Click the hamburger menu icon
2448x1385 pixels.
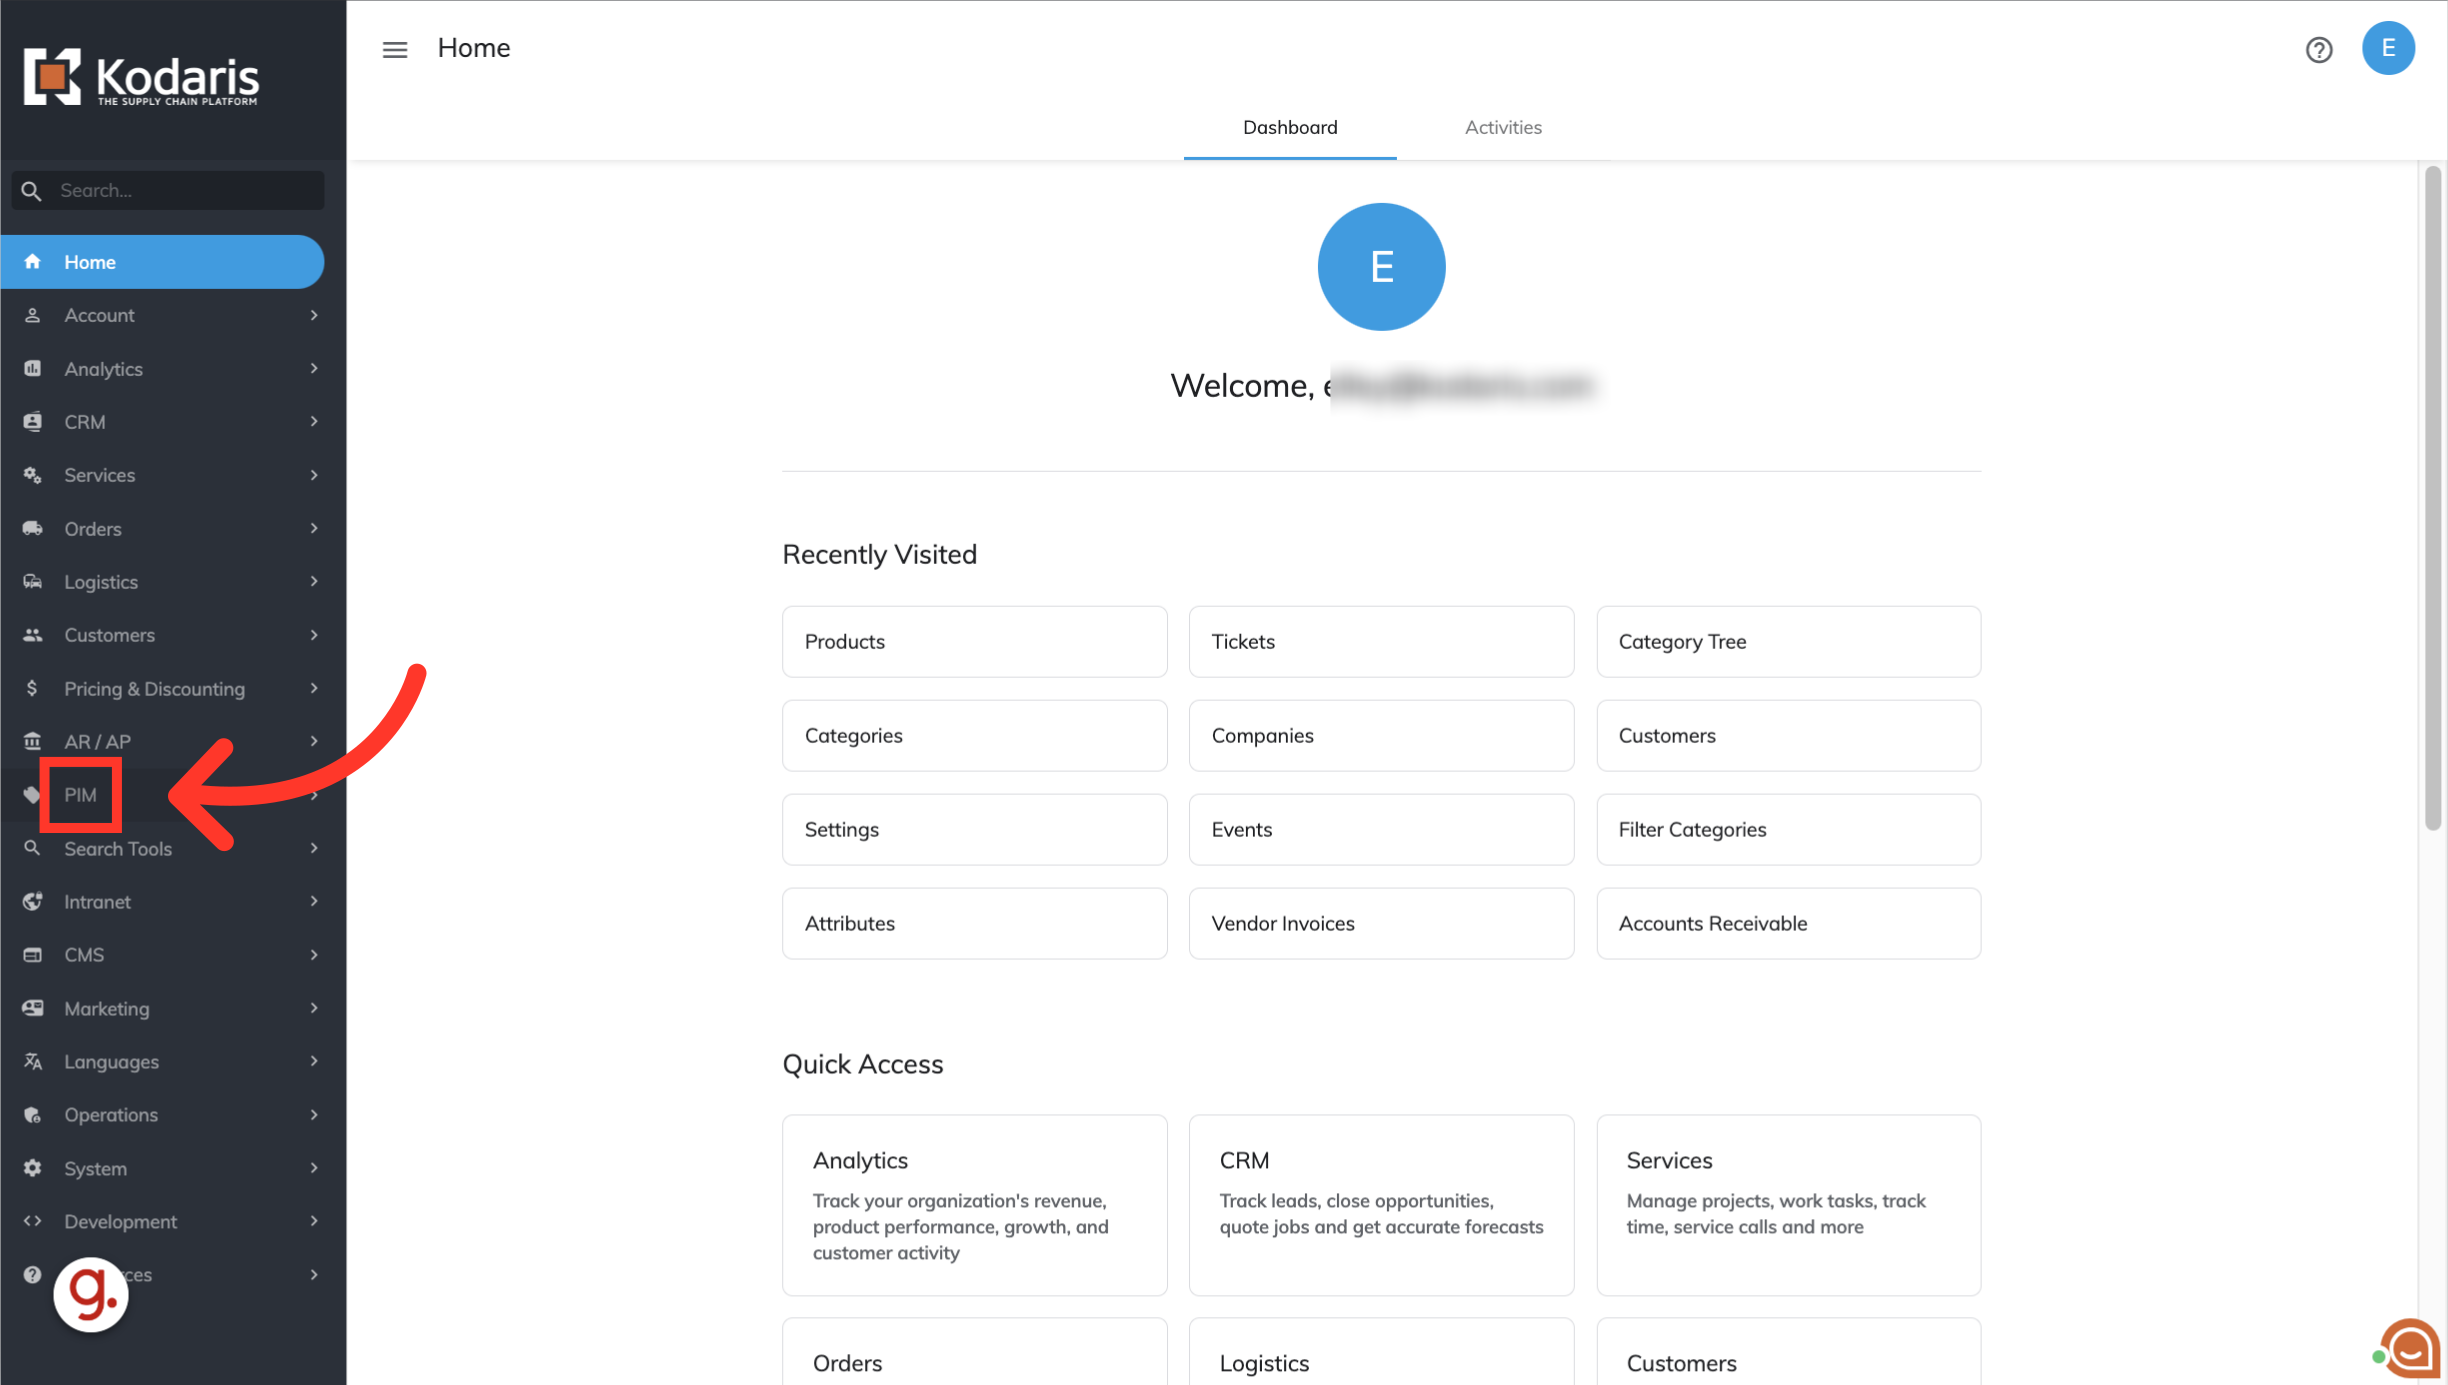tap(395, 49)
